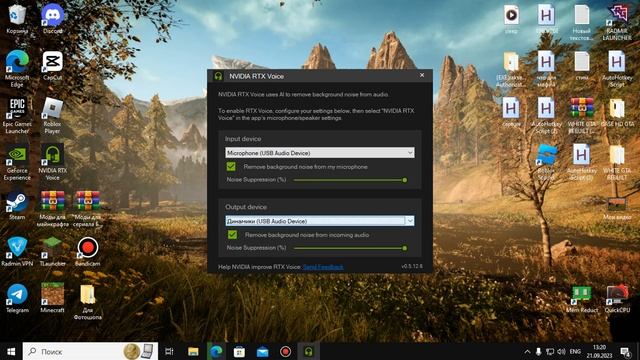Select the Steam desktop shortcut
The image size is (640, 360).
[17, 205]
